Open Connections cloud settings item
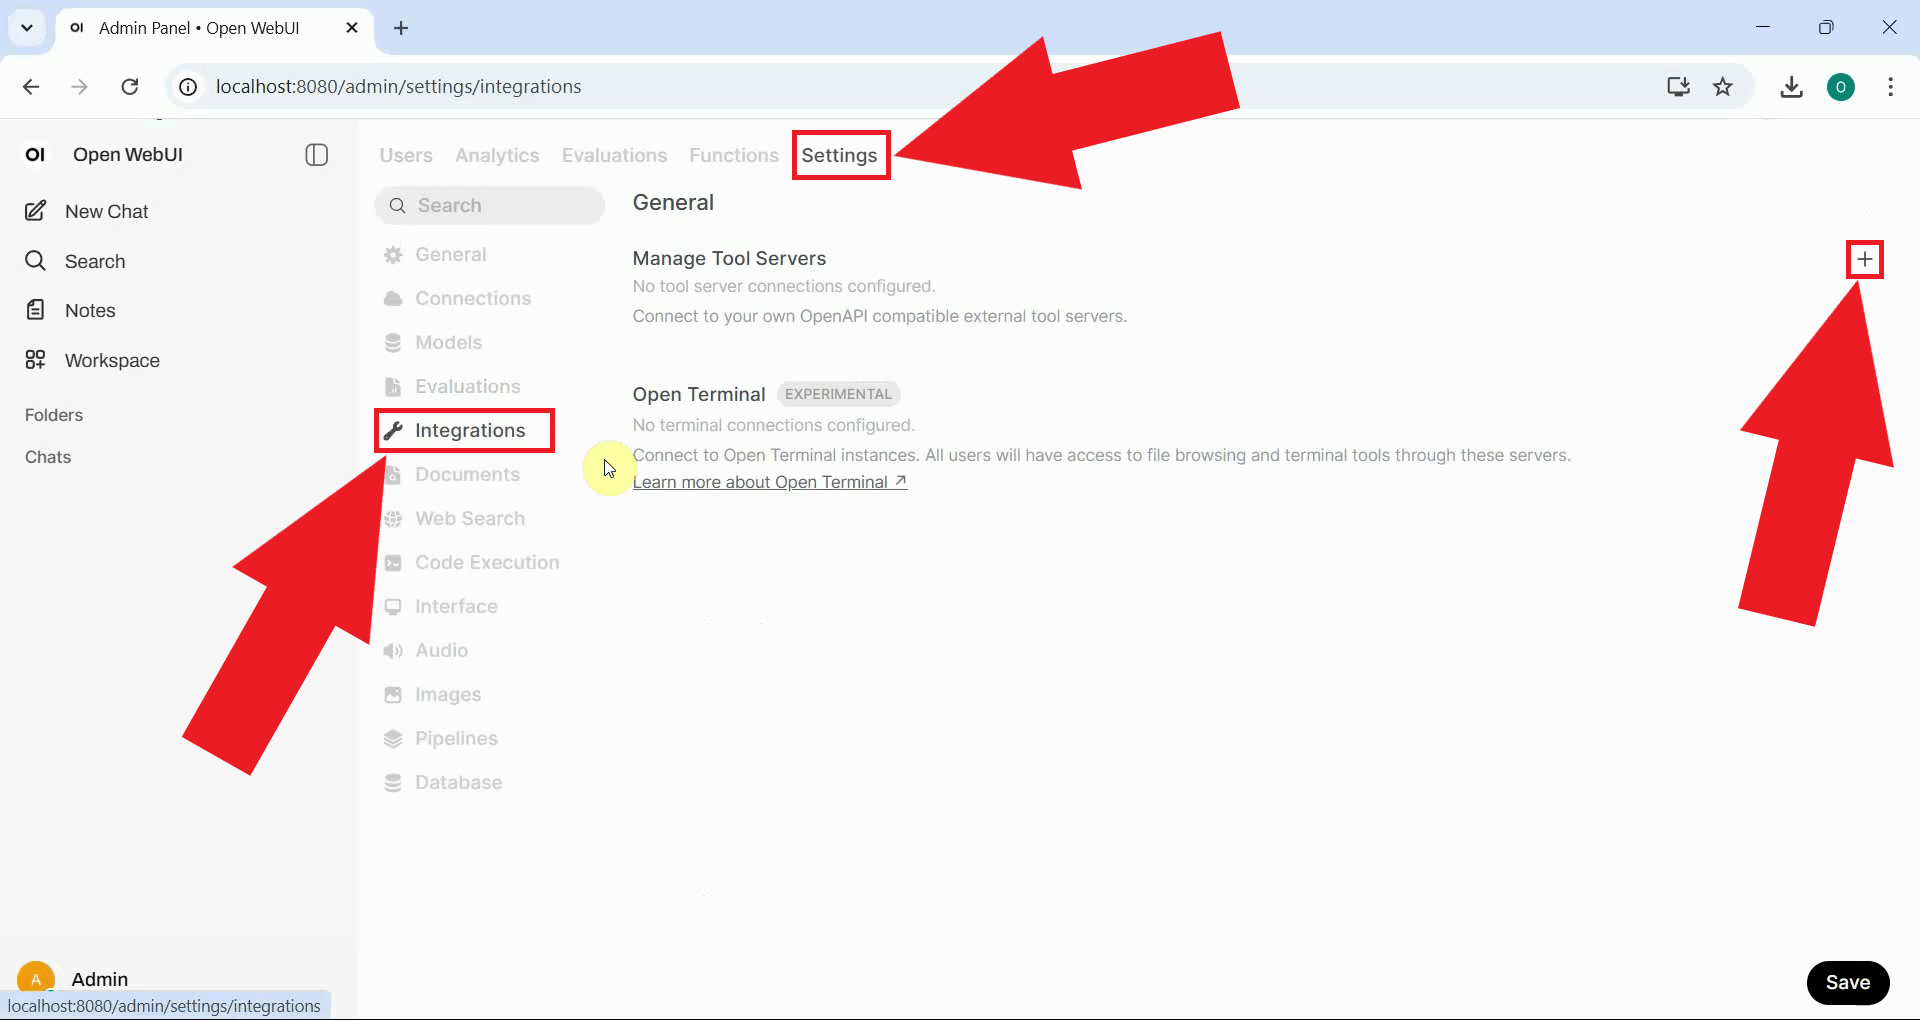The height and width of the screenshot is (1020, 1920). [457, 299]
